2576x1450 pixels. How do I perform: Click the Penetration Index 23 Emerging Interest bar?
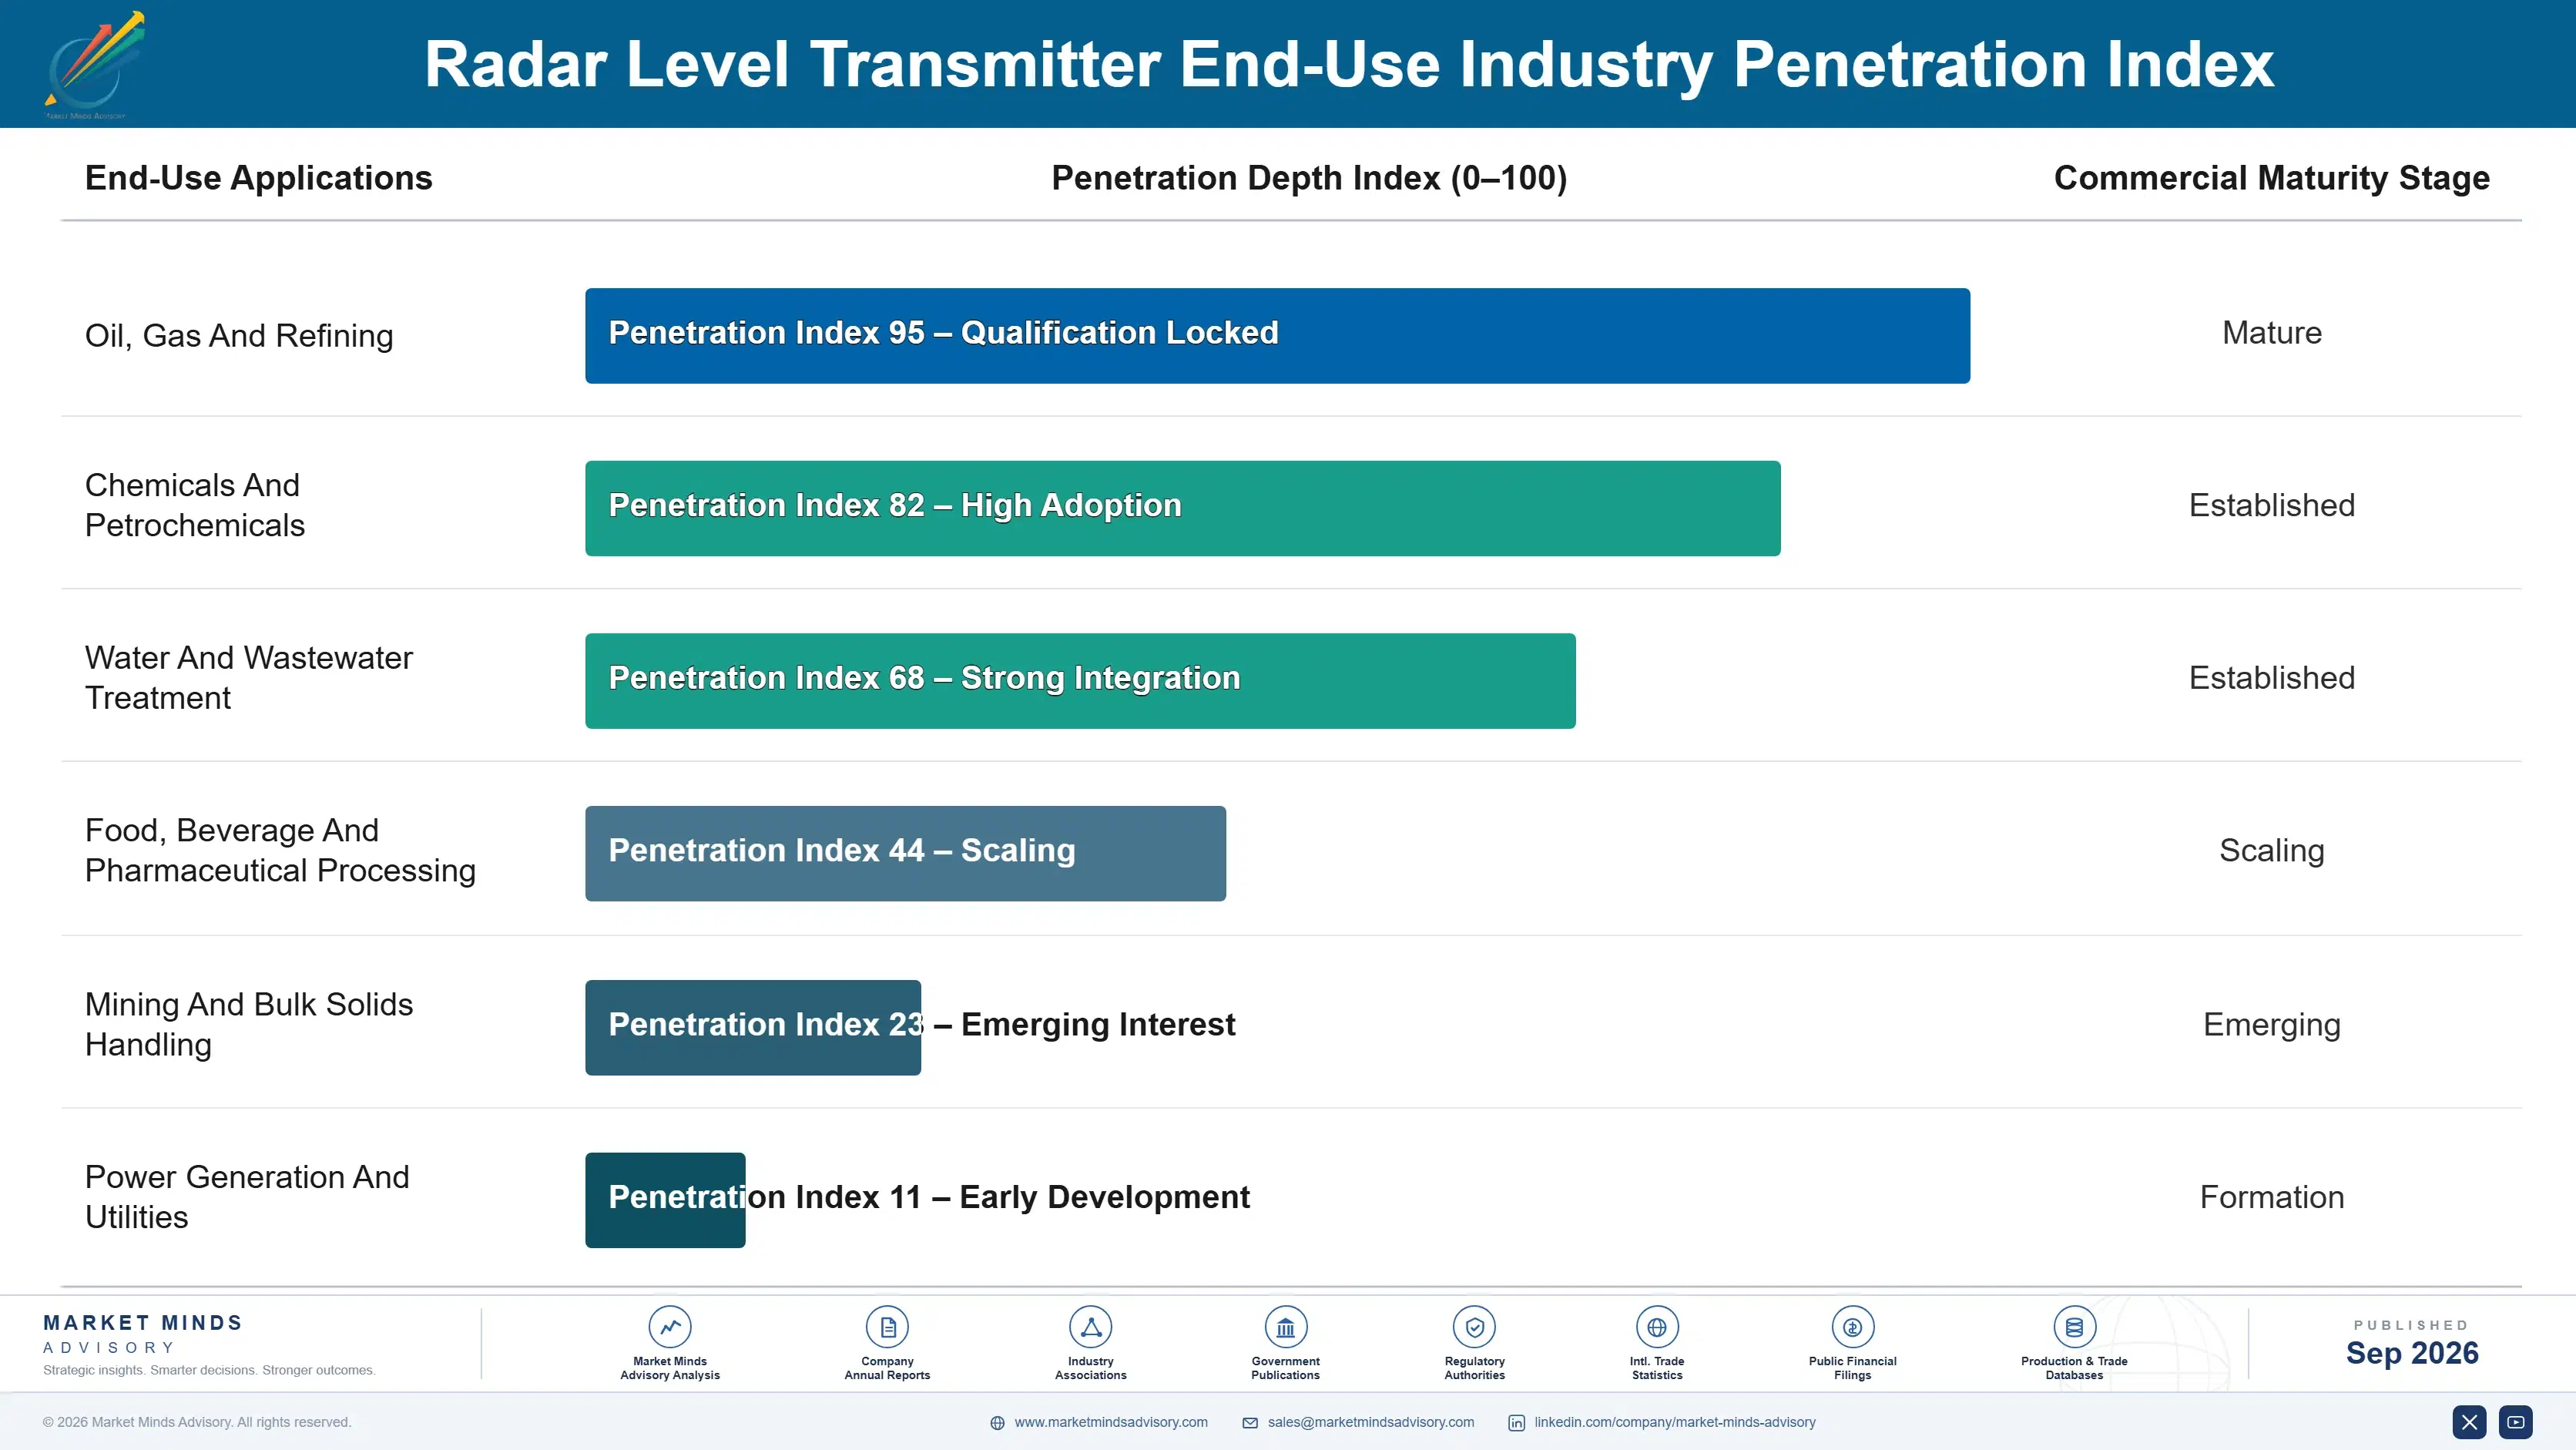(752, 1027)
